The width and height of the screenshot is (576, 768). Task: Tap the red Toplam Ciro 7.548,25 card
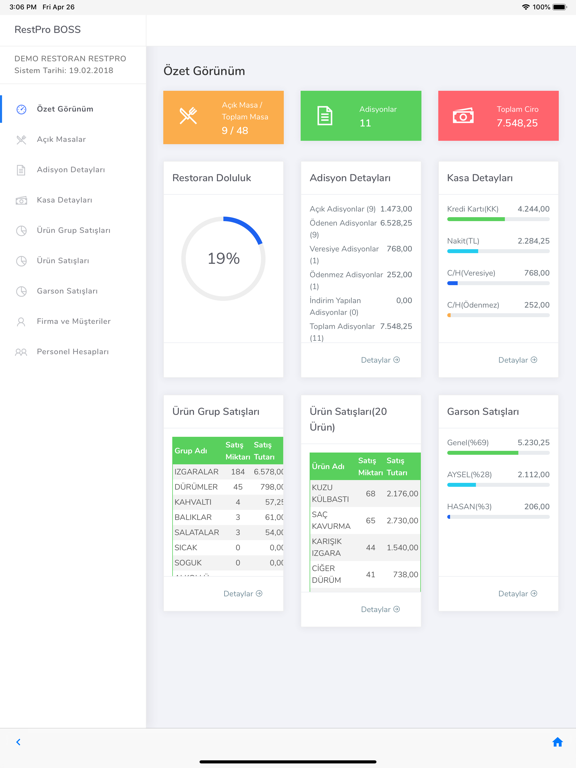[x=498, y=116]
